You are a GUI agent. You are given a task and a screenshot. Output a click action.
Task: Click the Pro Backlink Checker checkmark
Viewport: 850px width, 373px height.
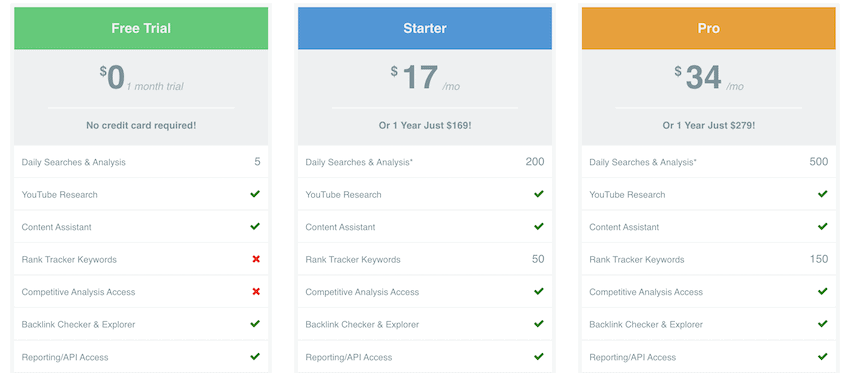click(x=823, y=324)
